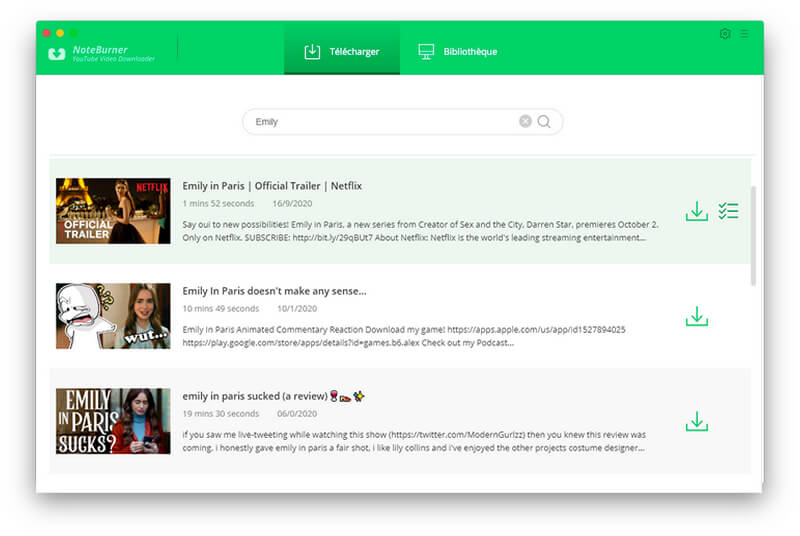Download 'Emily In Paris doesn't make any sense'
The image size is (800, 536).
696,316
